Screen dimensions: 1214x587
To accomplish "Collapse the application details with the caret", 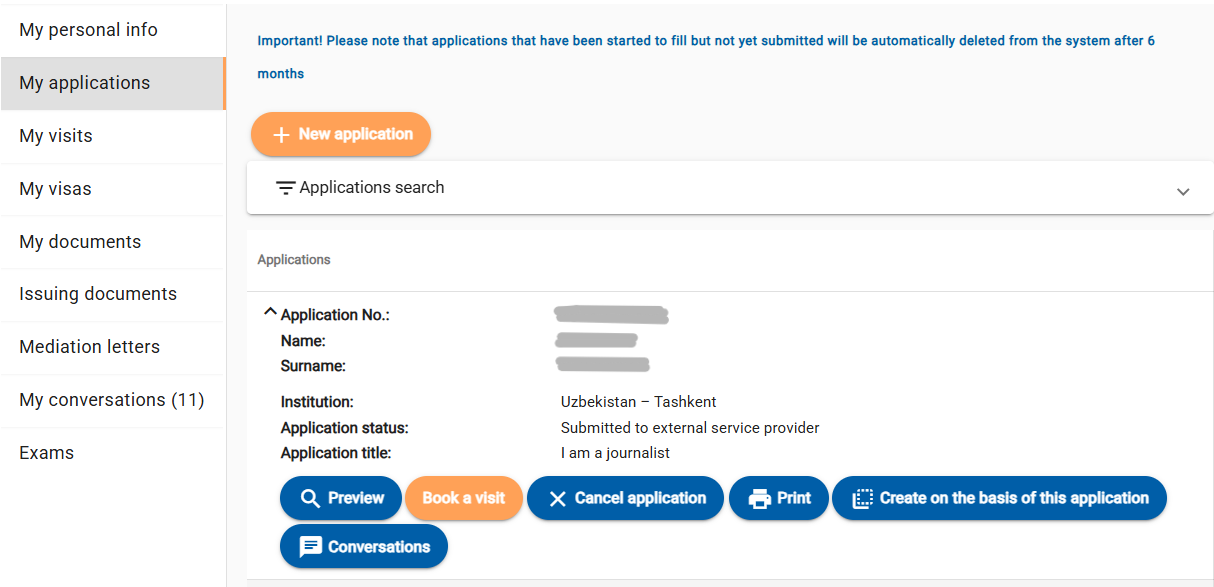I will tap(269, 313).
